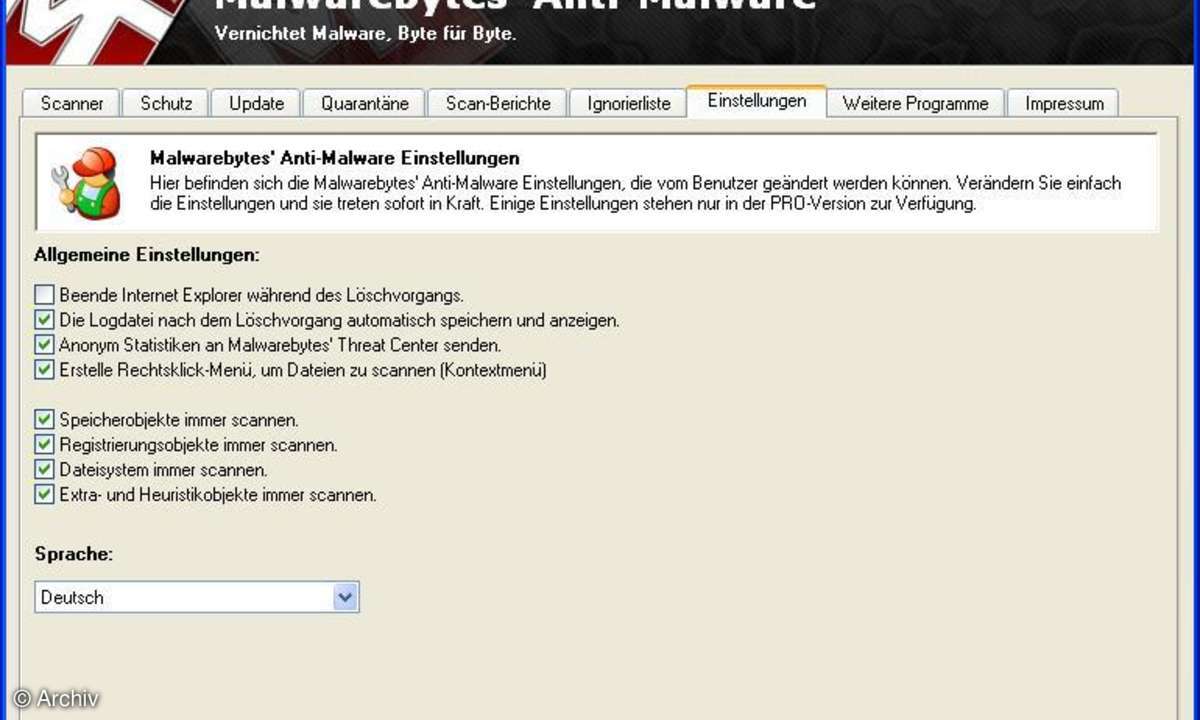Screen dimensions: 1200x720
Task: Click the worker with wrench settings icon
Action: coord(87,182)
